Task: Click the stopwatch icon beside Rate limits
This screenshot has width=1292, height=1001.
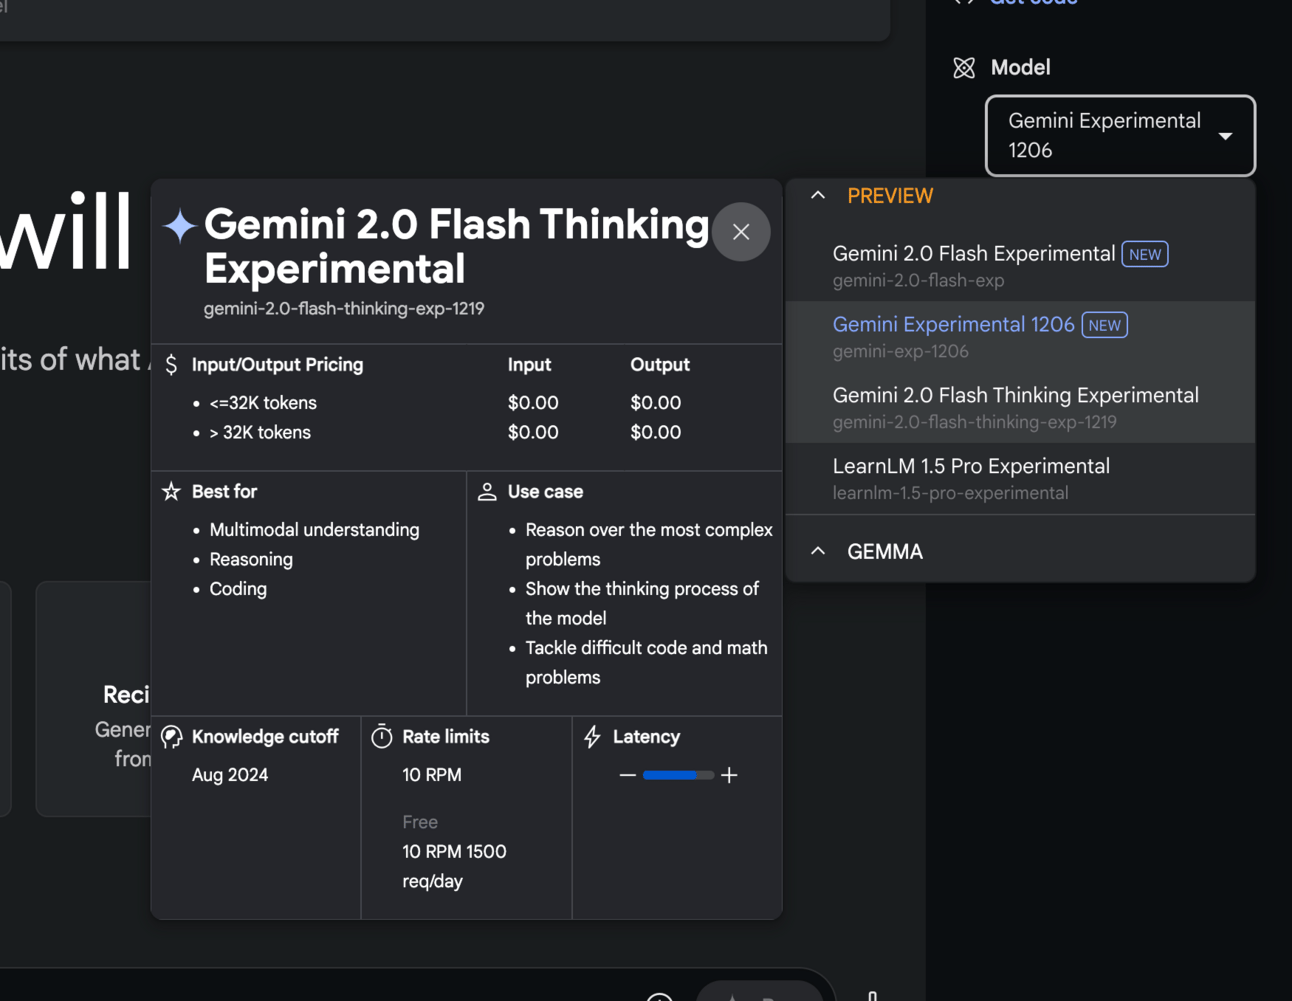Action: tap(382, 737)
